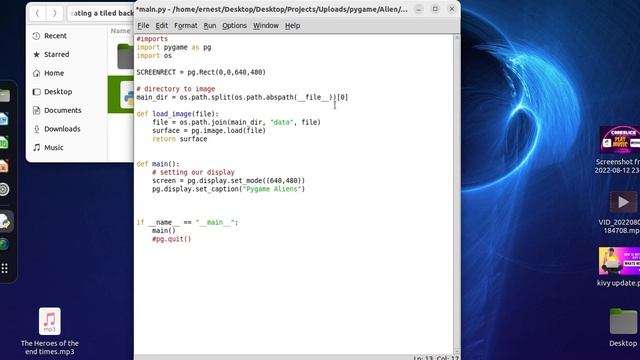Click the screen = pg.display.set_mode line

coord(229,180)
